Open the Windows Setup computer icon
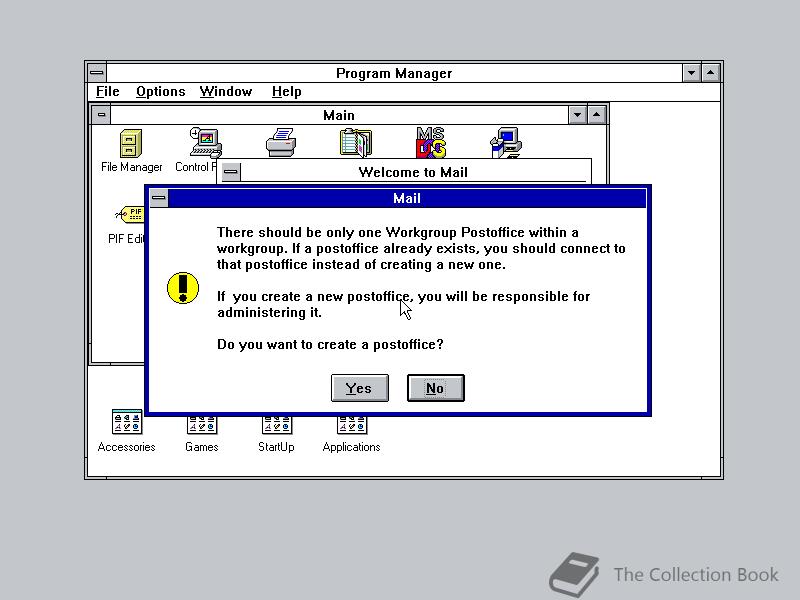Viewport: 800px width, 600px height. click(506, 142)
